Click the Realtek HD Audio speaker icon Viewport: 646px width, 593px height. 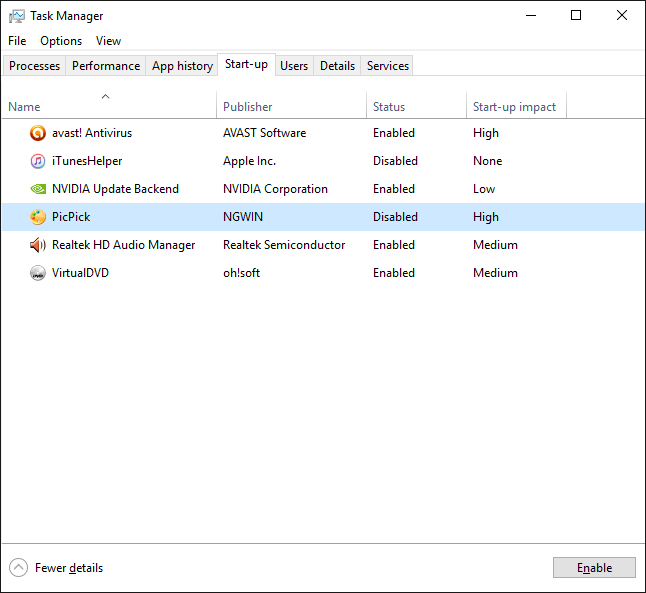tap(38, 245)
